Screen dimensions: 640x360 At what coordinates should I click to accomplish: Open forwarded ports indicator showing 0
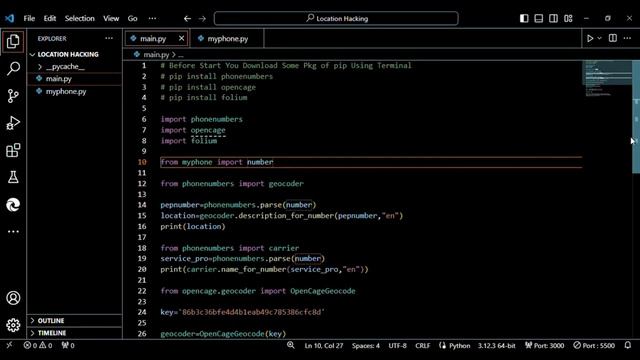68,345
